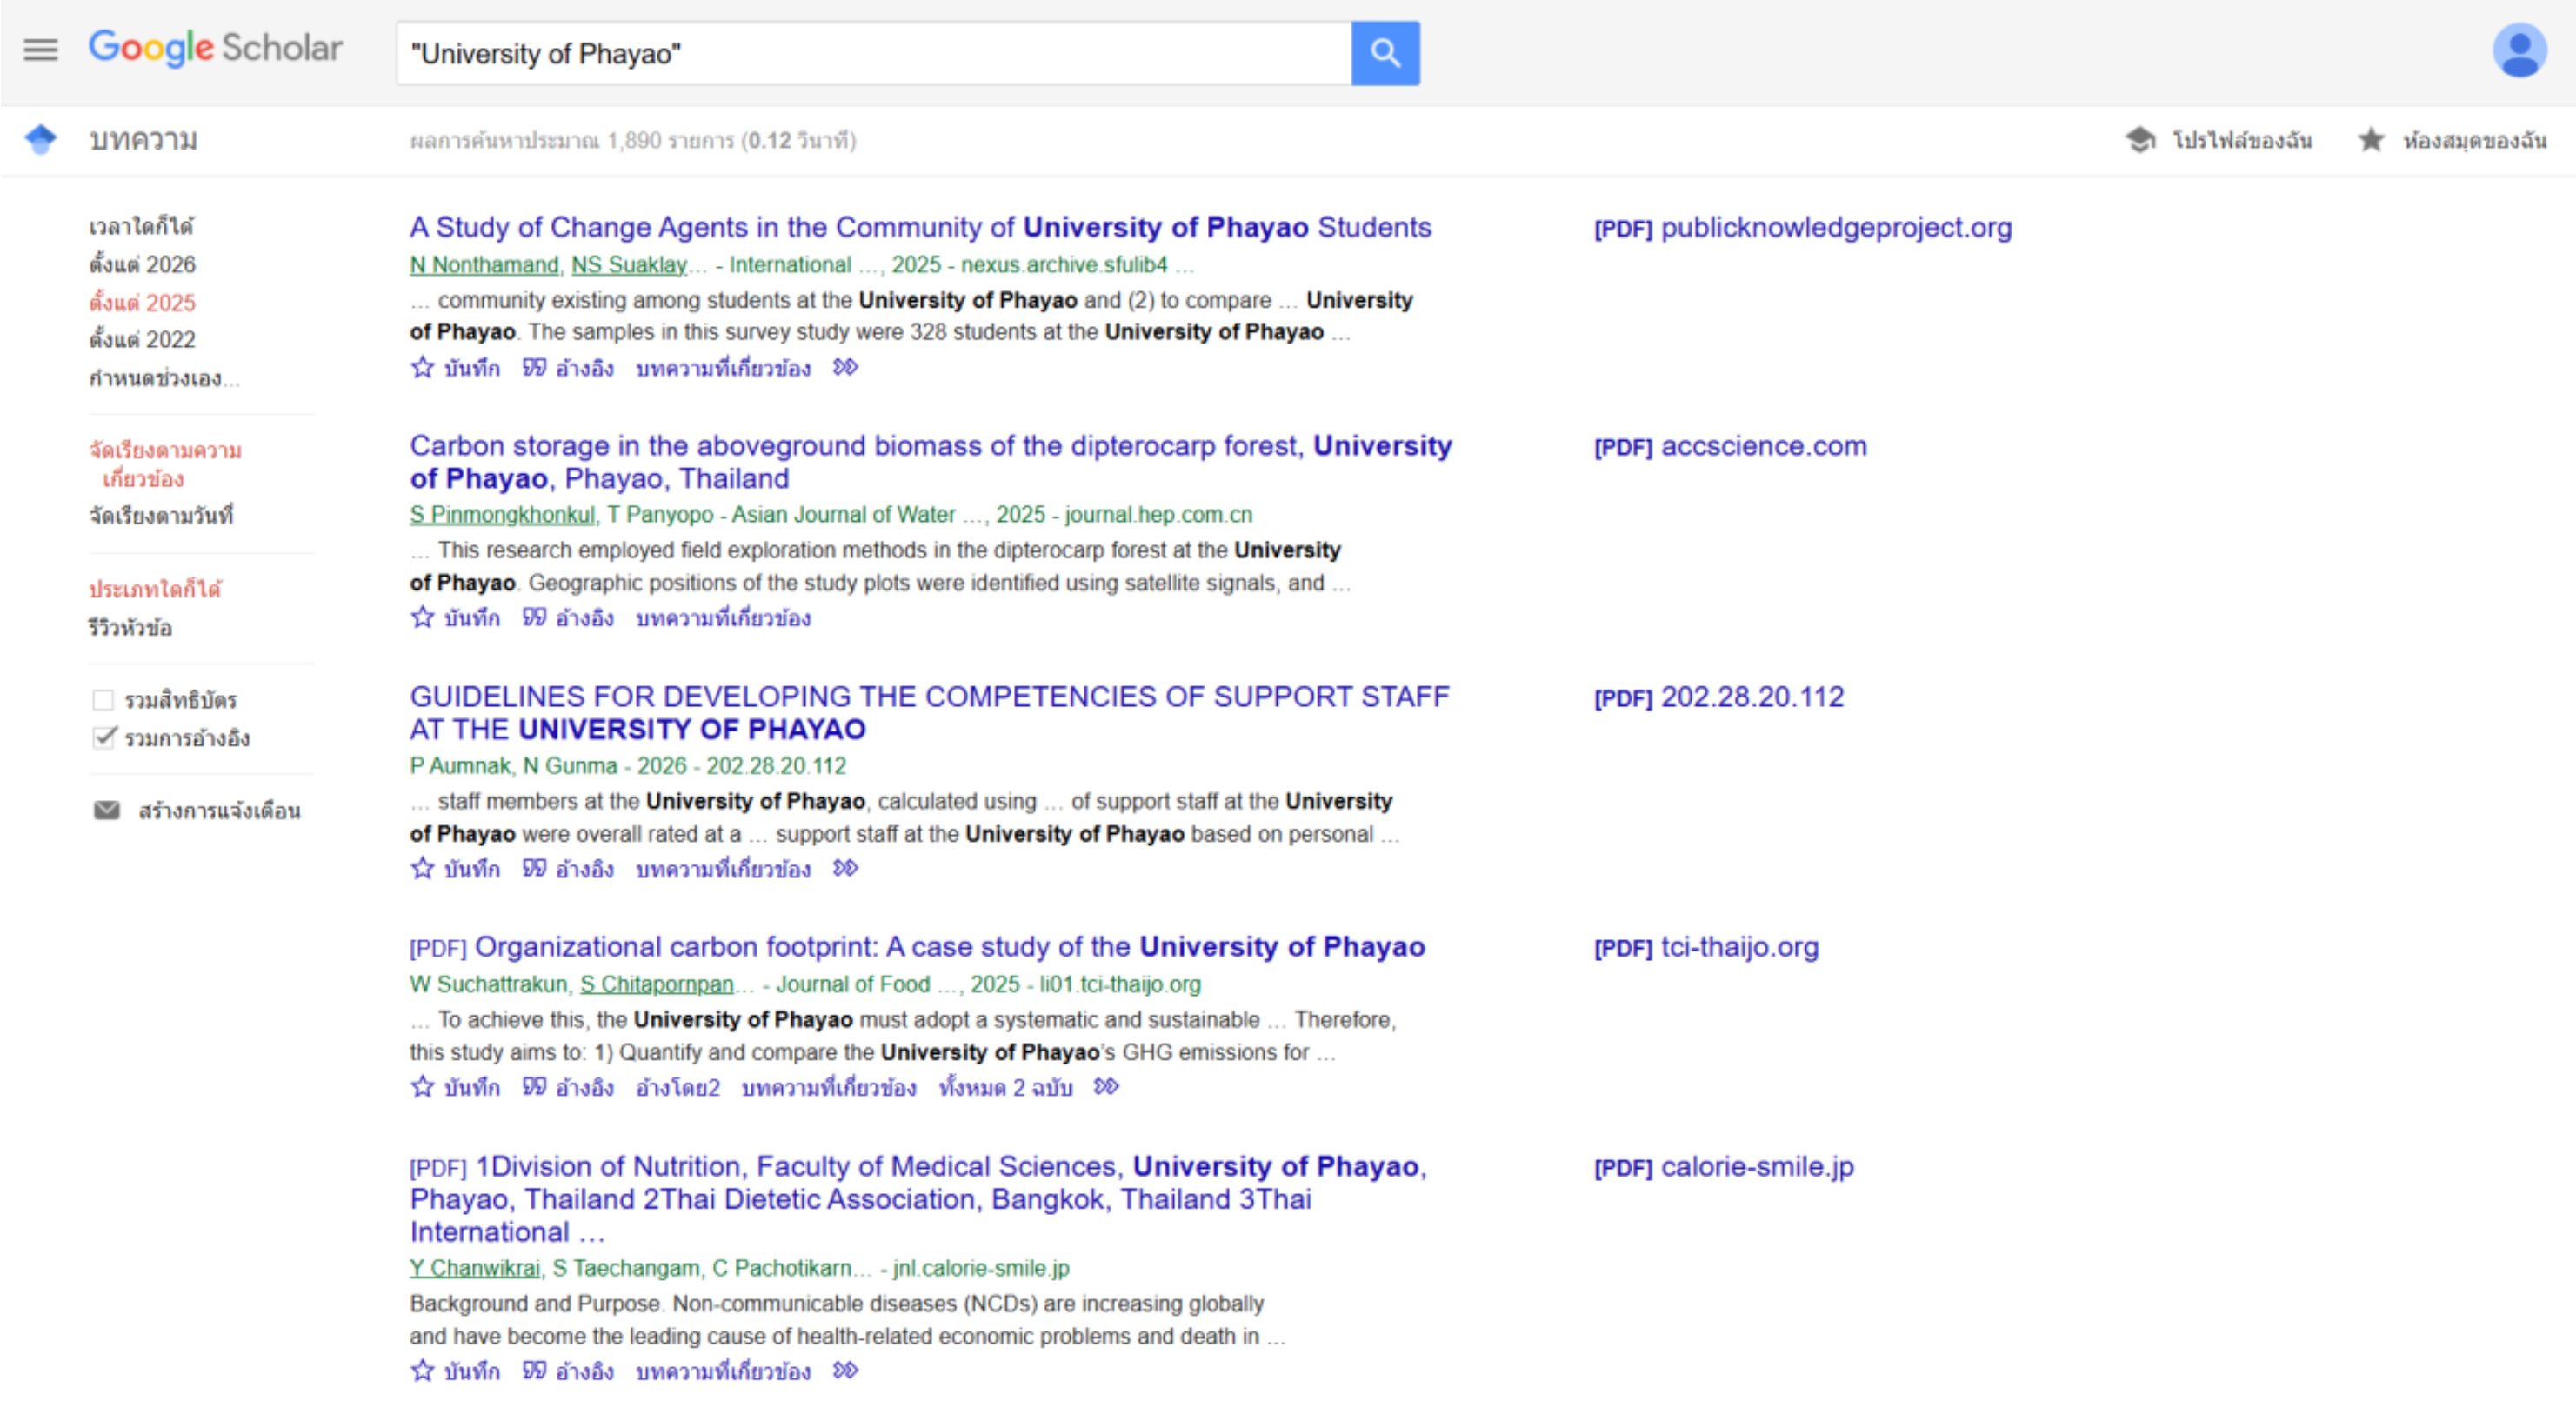
Task: Open PDF from publicknowledgeproject.org
Action: pos(1802,228)
